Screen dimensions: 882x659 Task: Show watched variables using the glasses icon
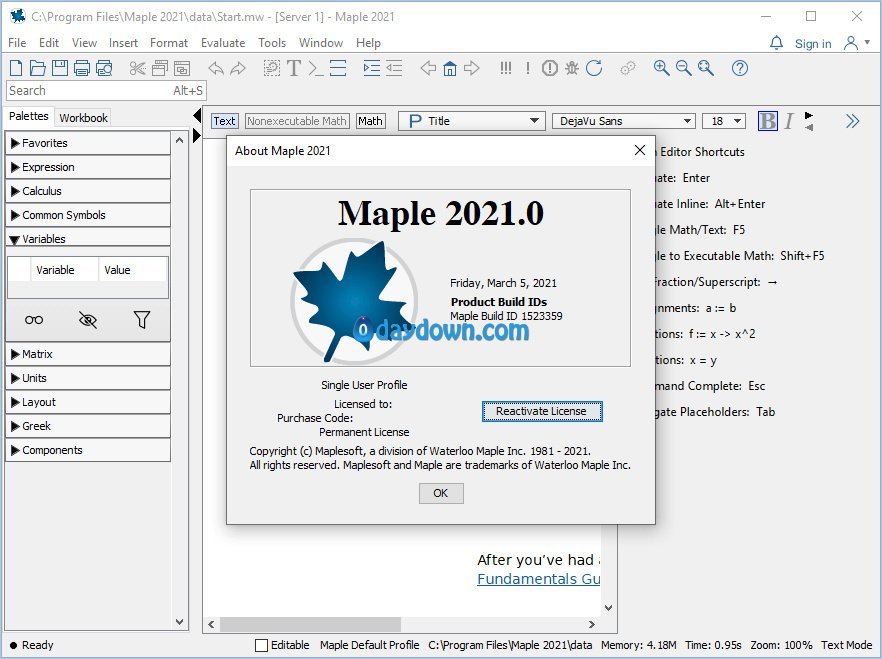[34, 320]
